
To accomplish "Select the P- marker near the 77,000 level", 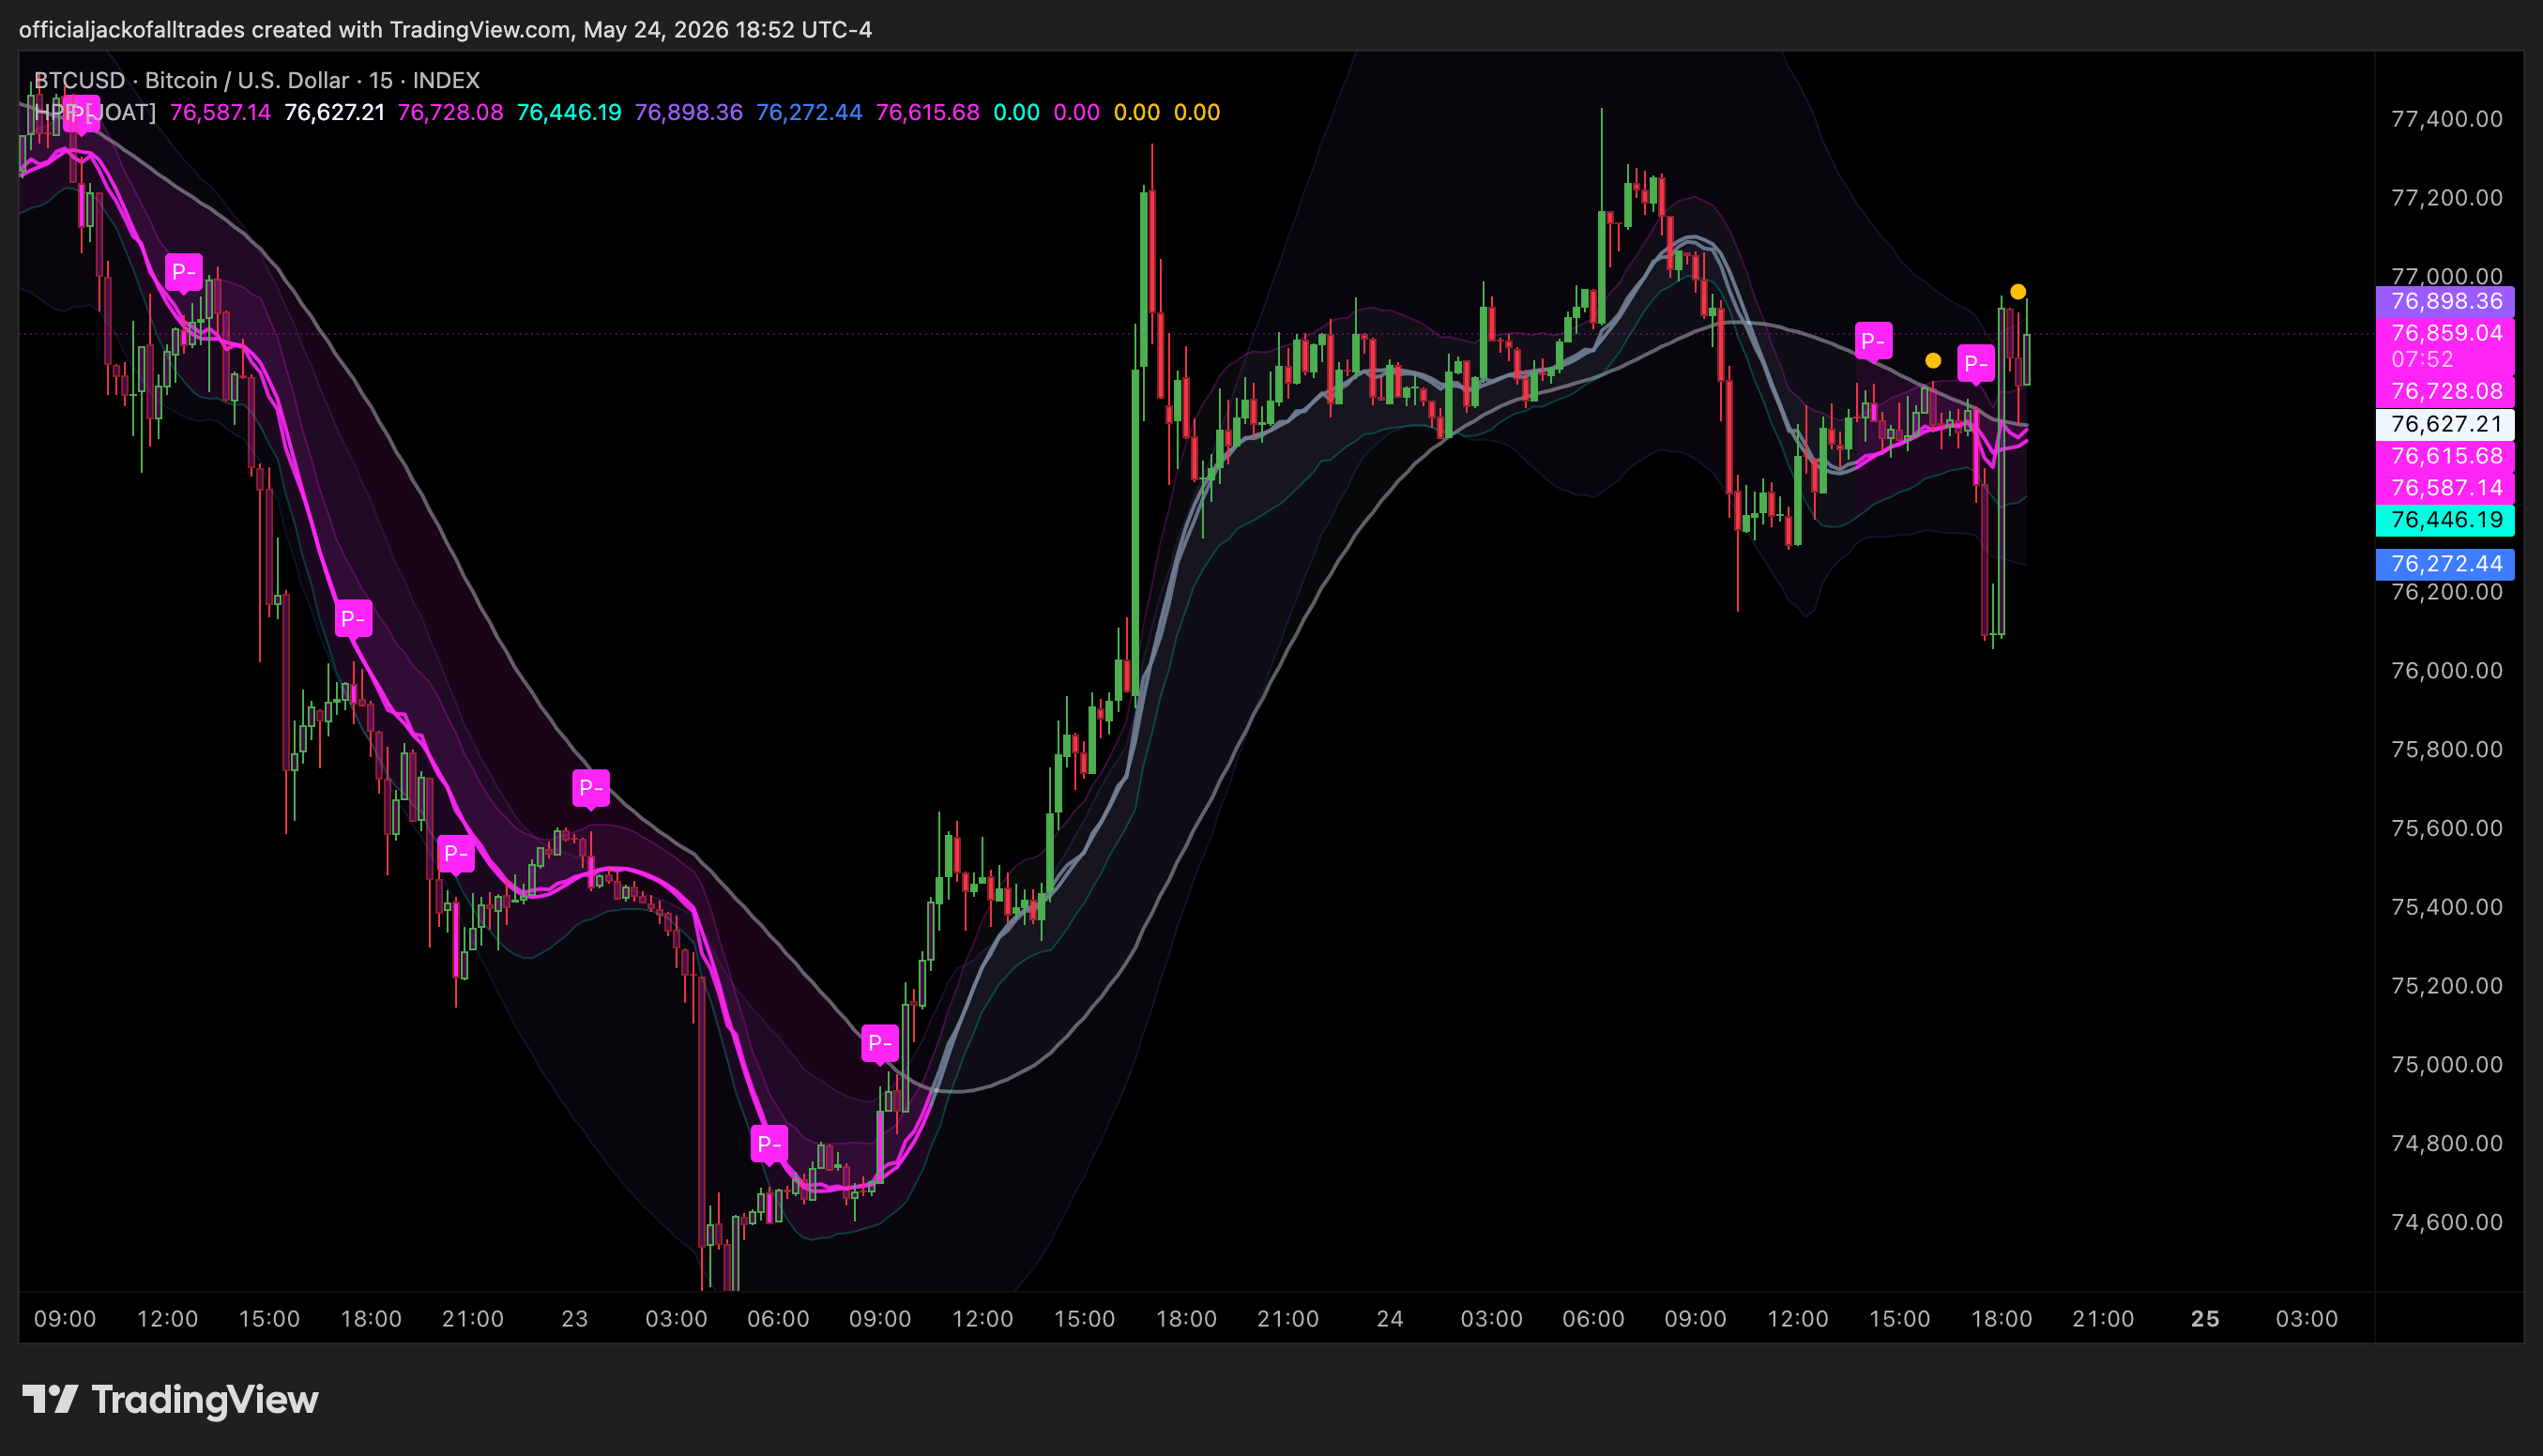I will click(184, 272).
